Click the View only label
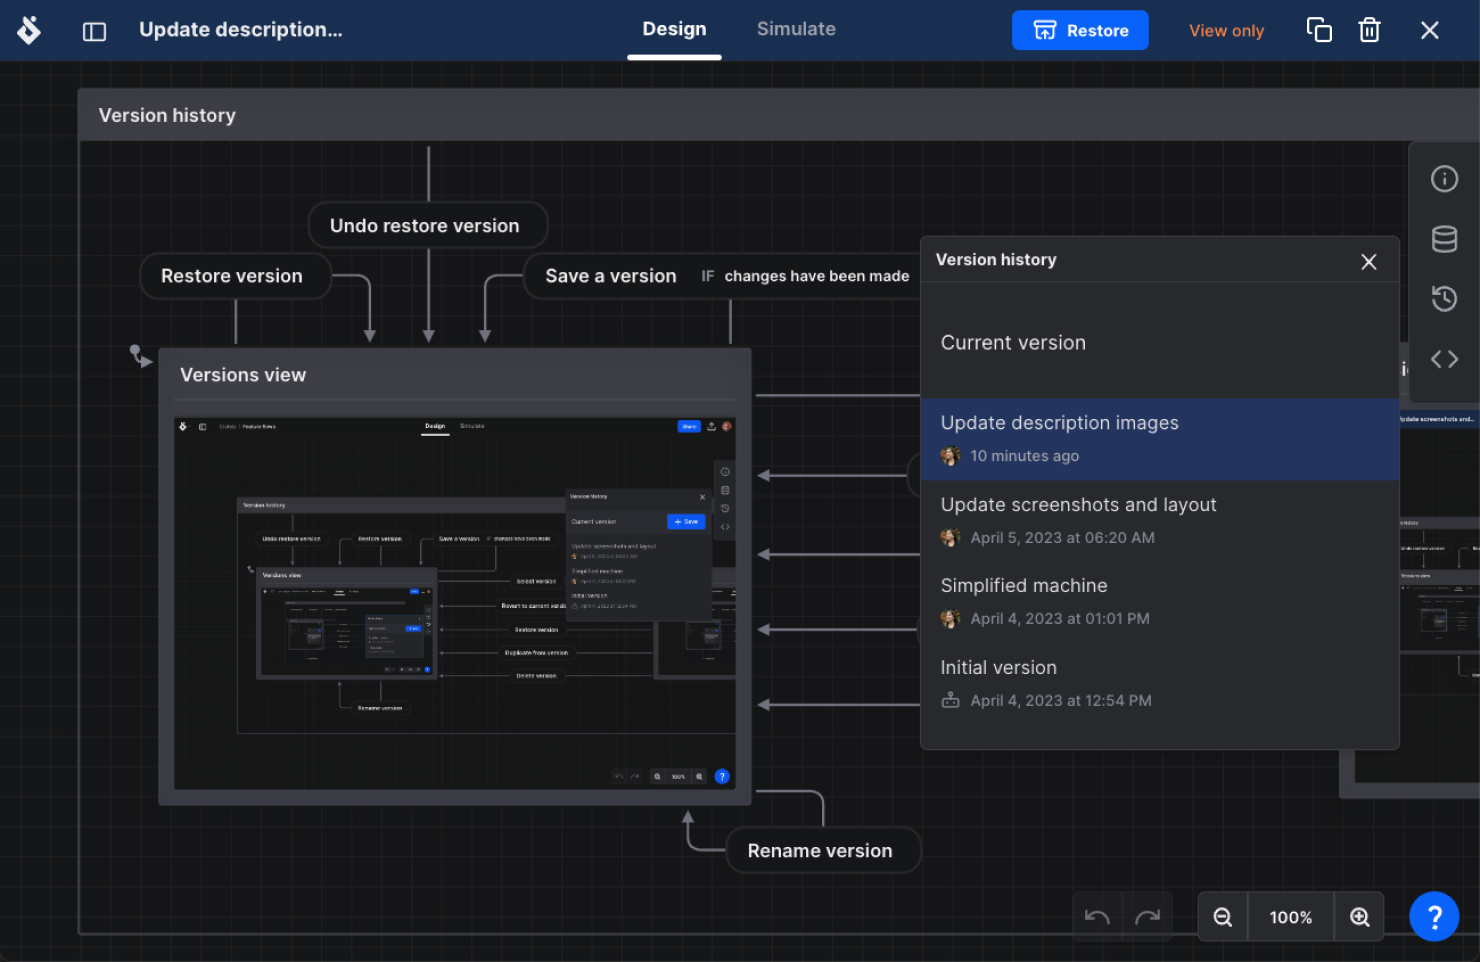This screenshot has height=962, width=1480. tap(1226, 31)
